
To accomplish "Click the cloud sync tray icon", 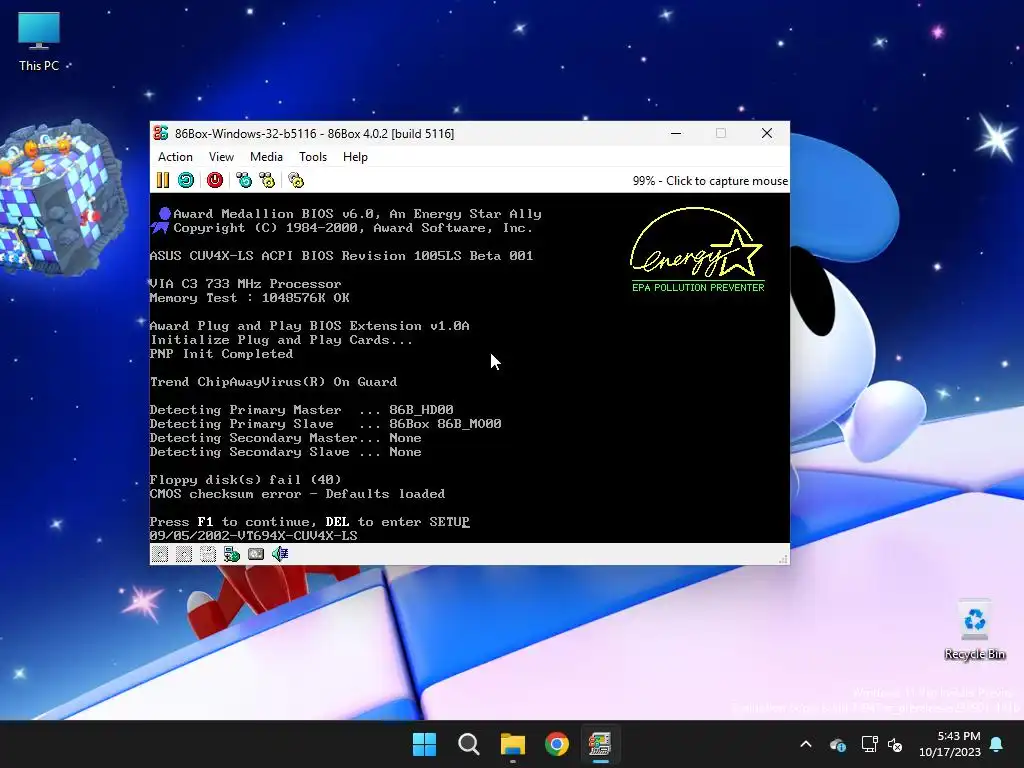I will [x=837, y=744].
